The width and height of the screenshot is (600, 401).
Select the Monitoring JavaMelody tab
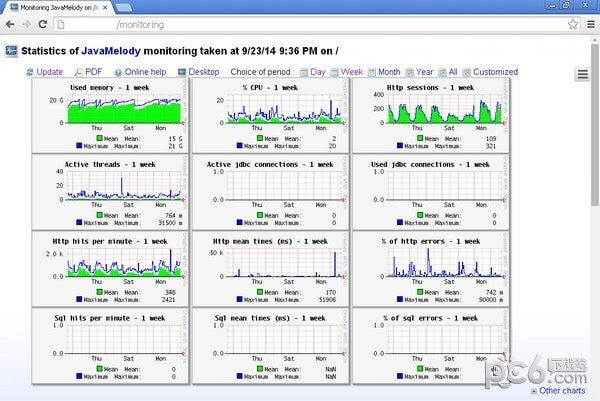(59, 7)
